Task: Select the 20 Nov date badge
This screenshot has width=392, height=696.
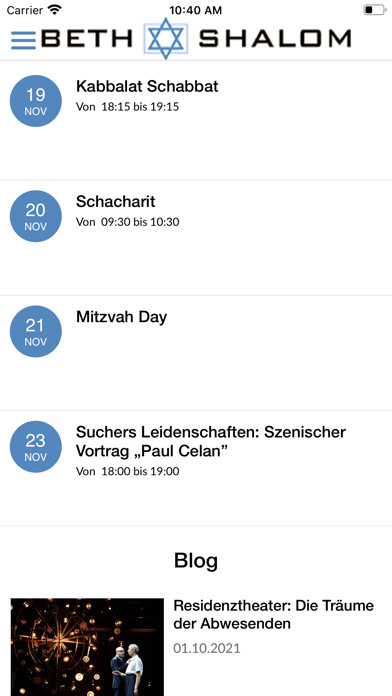Action: click(36, 216)
